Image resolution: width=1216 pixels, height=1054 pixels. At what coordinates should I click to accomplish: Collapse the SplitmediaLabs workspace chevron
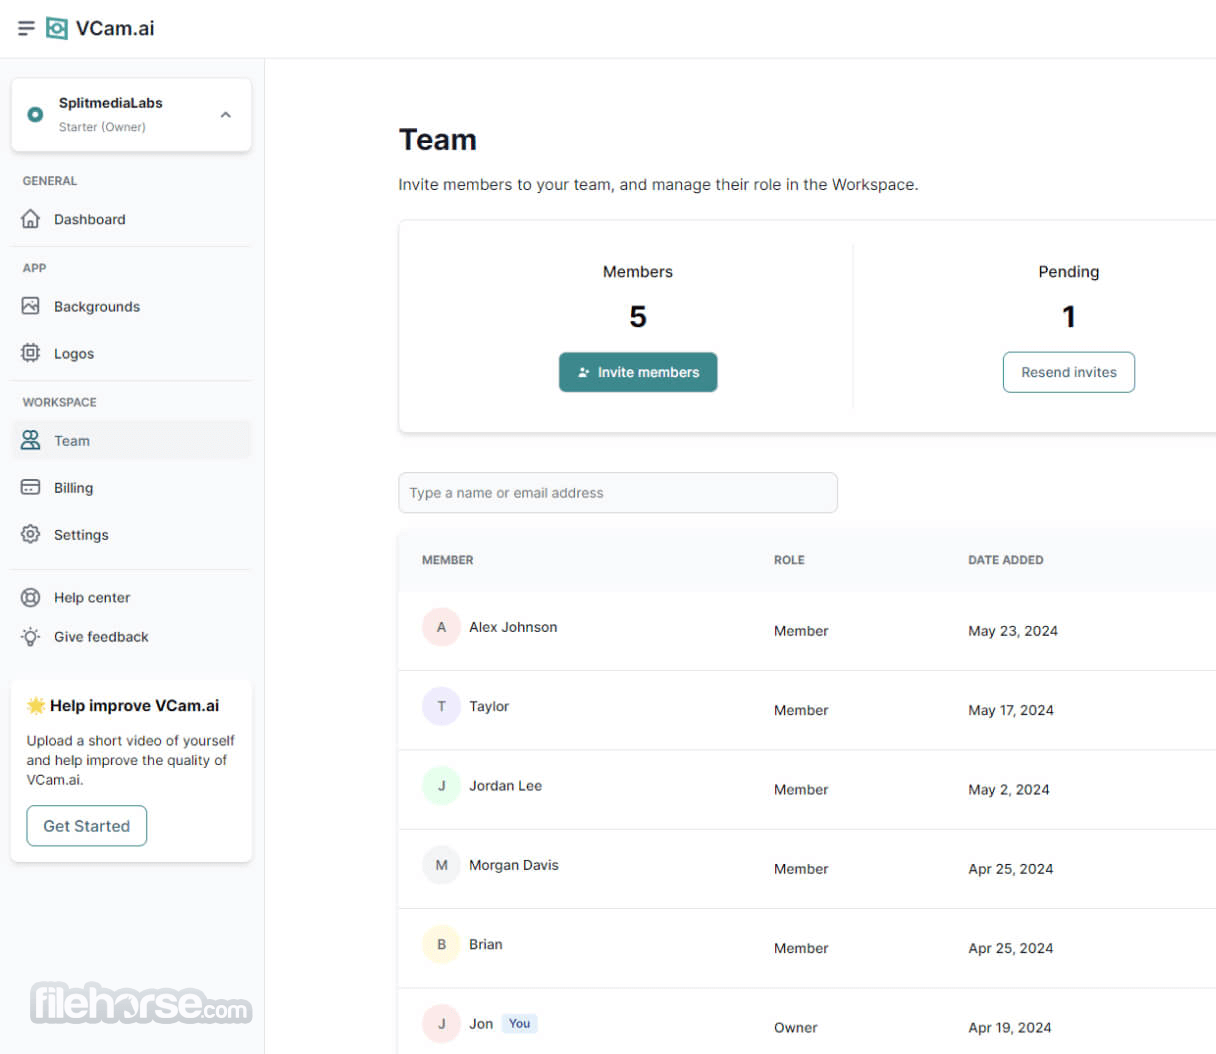(226, 115)
